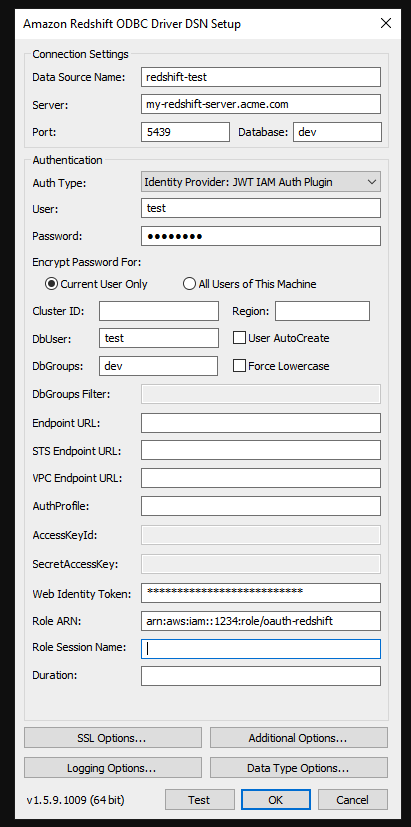Focus the Web Identity Token field
The width and height of the screenshot is (411, 827).
click(x=261, y=593)
